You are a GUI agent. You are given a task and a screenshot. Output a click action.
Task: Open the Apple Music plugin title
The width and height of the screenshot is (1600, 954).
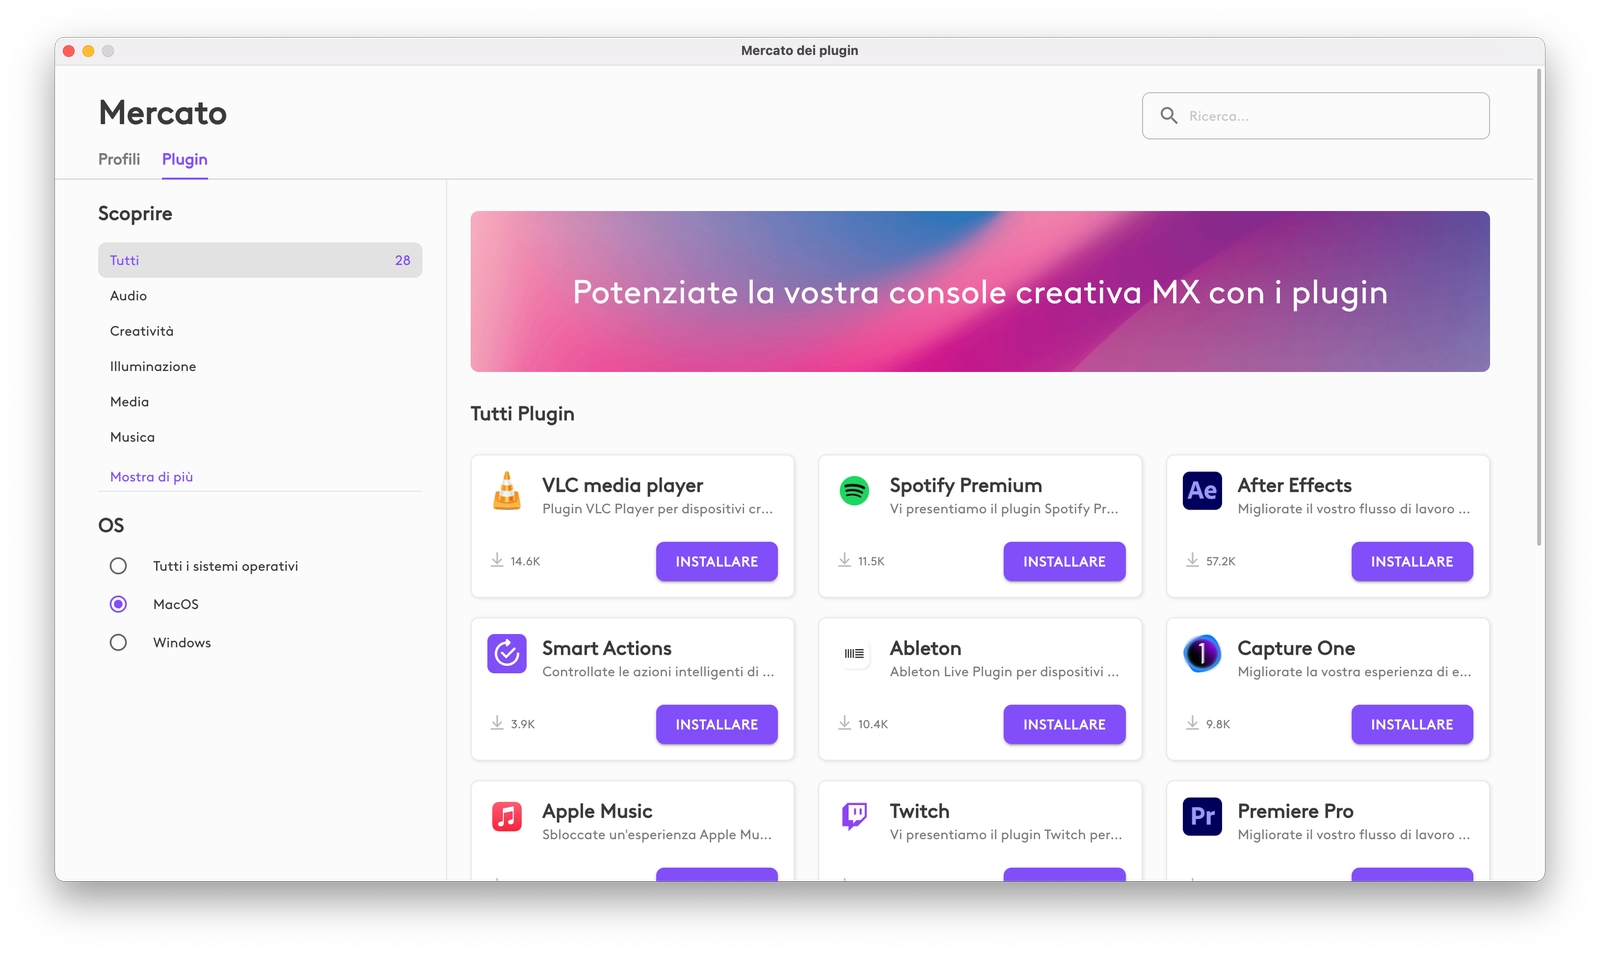click(x=597, y=811)
